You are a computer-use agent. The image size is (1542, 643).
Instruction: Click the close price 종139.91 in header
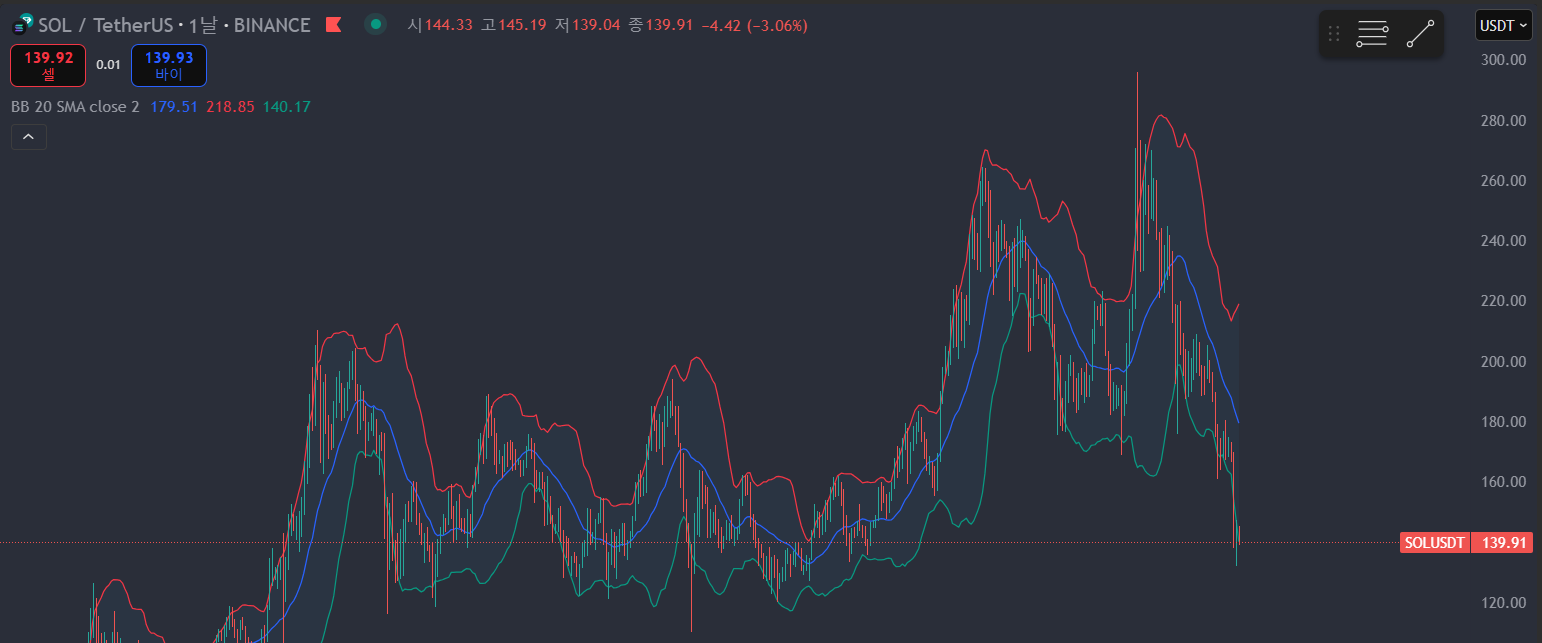660,25
